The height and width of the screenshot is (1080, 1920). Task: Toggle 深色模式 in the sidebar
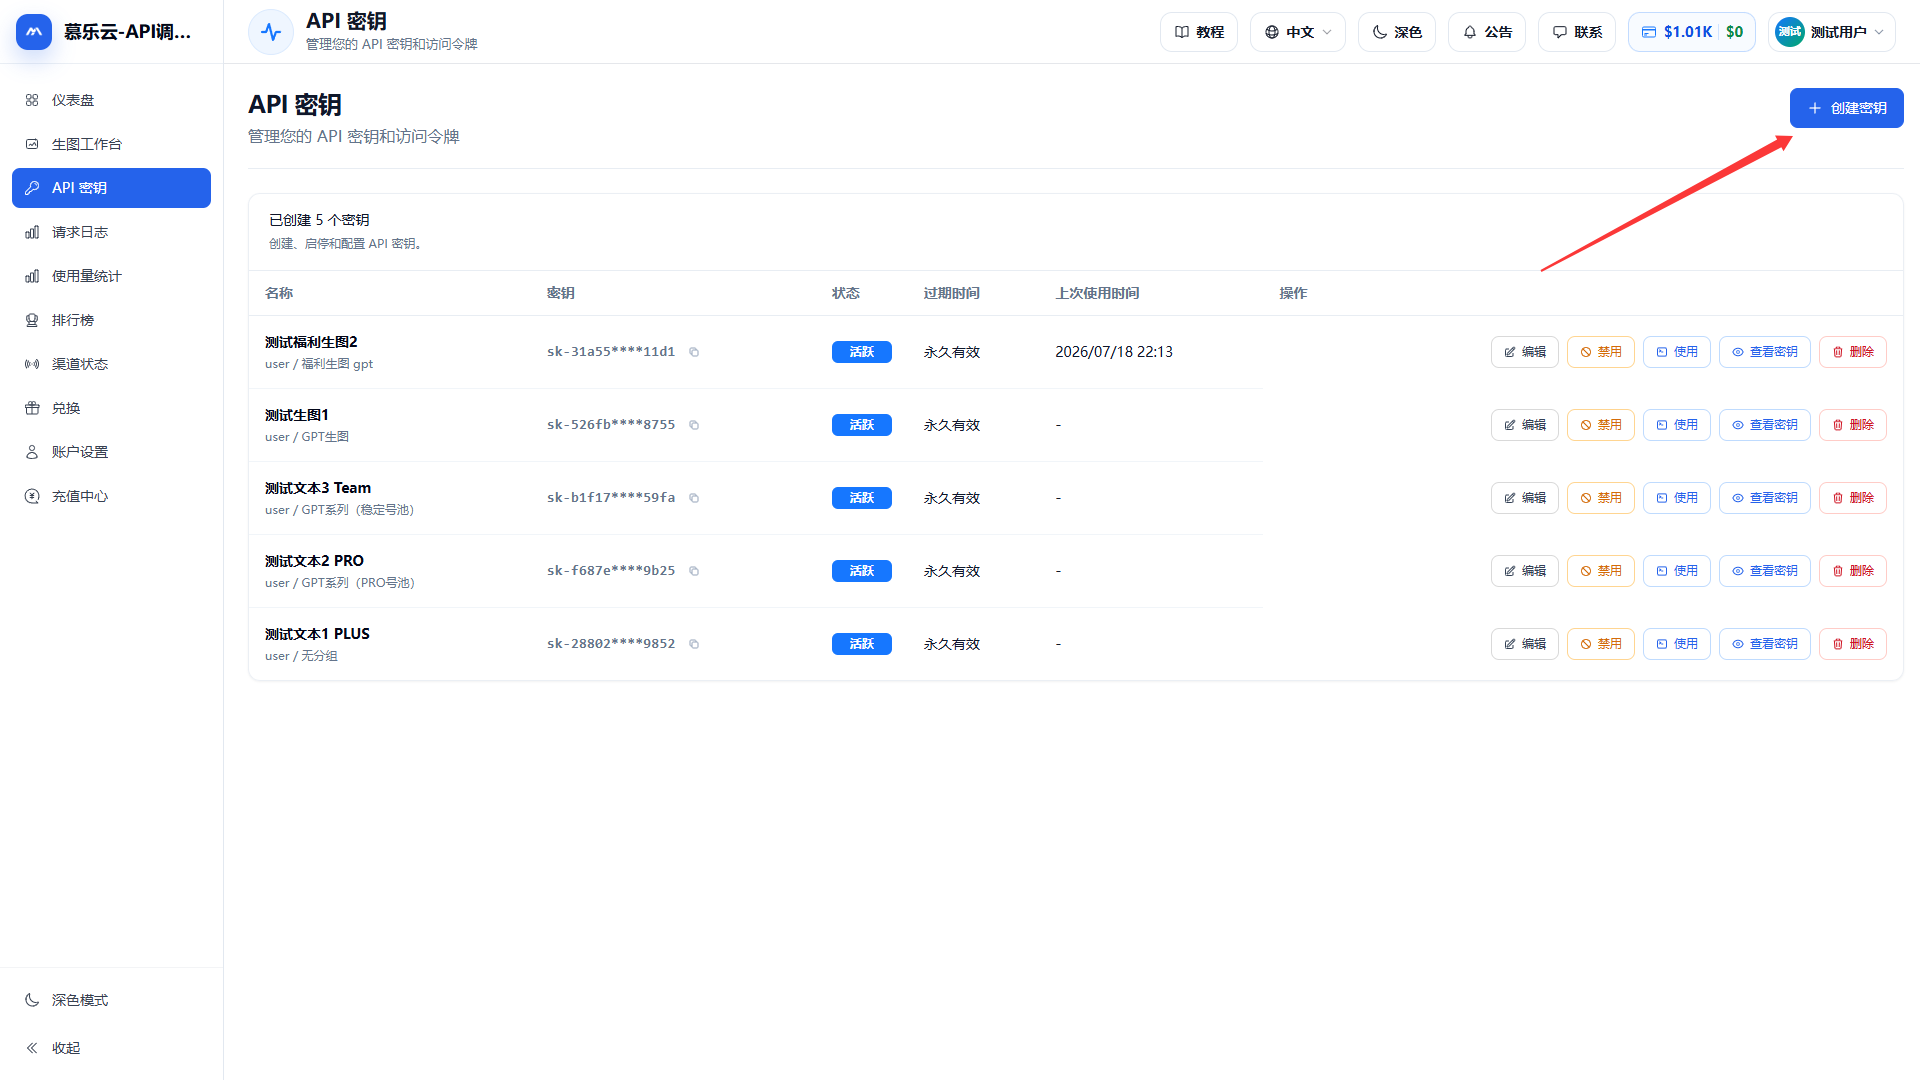tap(111, 1000)
